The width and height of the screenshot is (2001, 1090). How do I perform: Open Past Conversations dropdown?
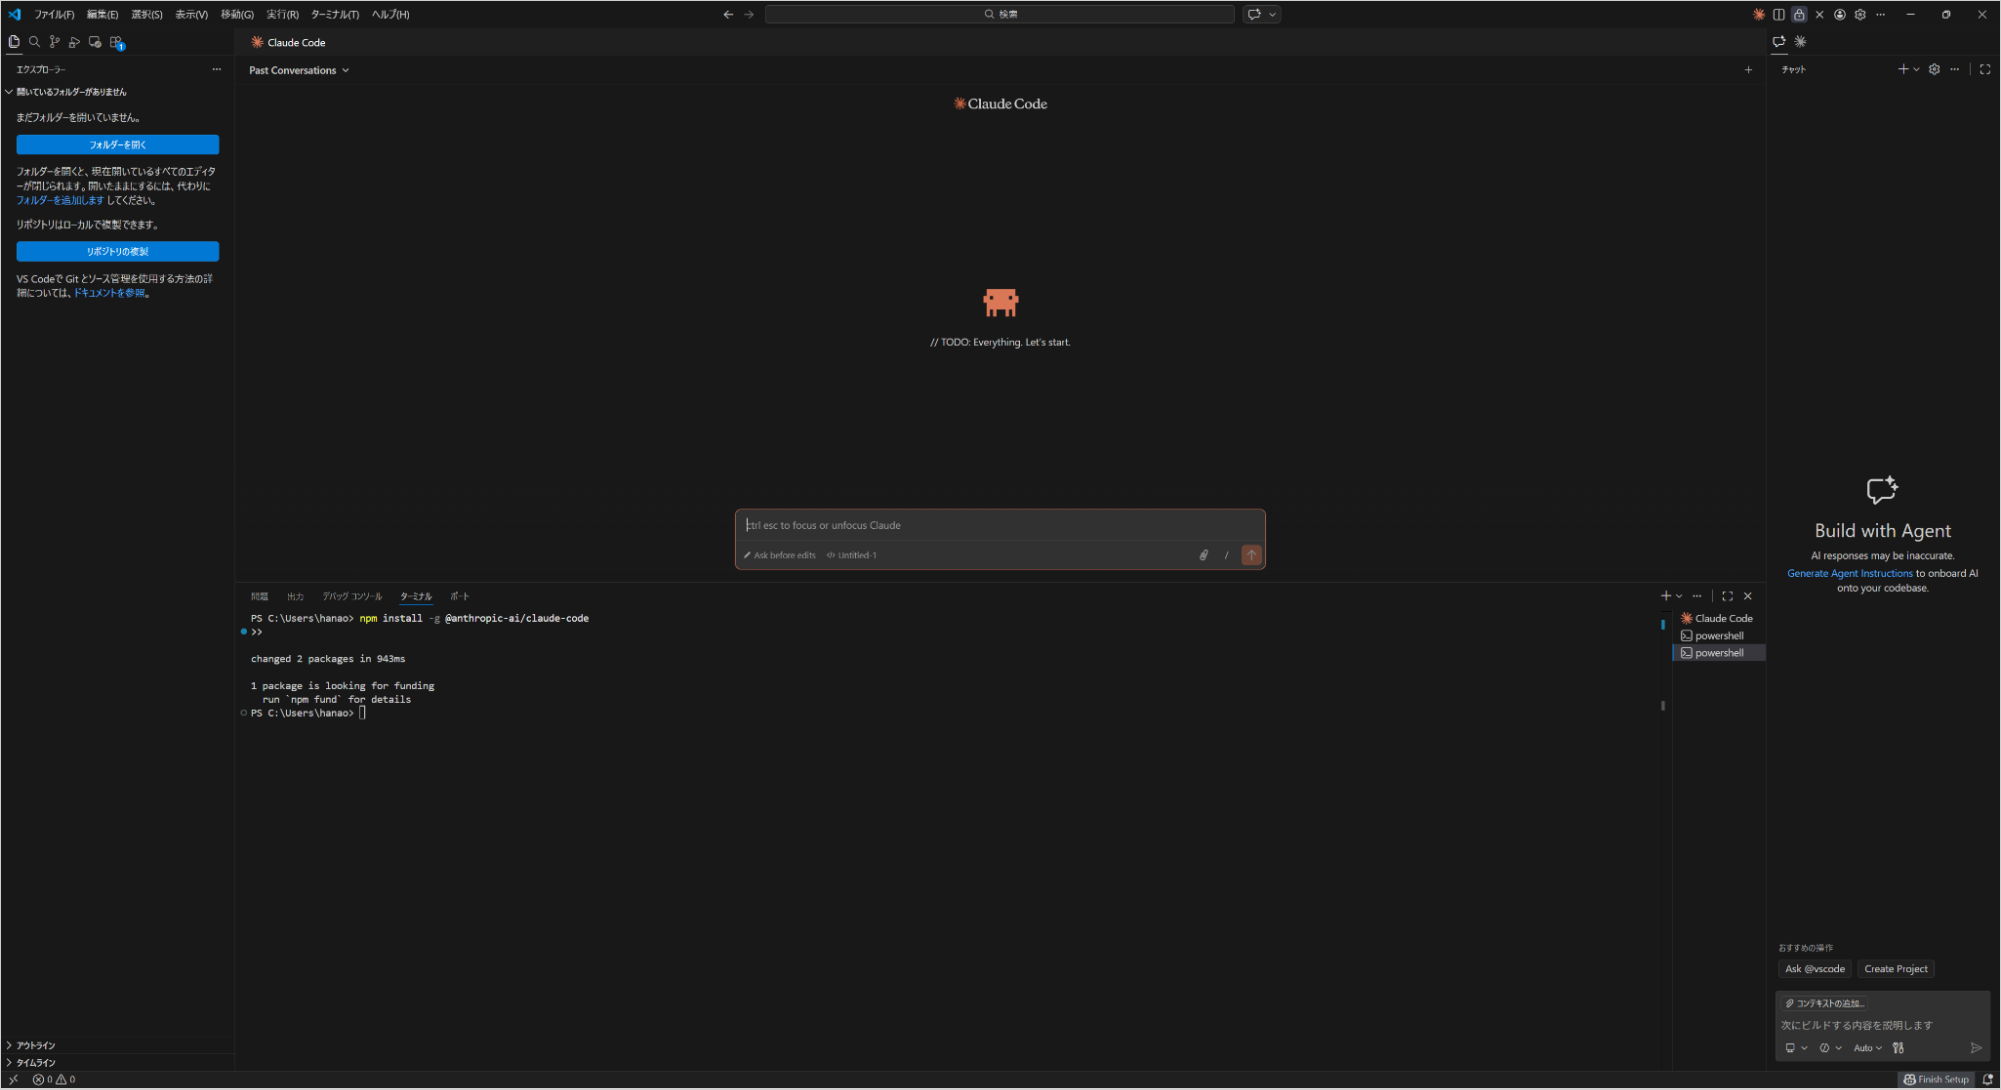point(298,70)
